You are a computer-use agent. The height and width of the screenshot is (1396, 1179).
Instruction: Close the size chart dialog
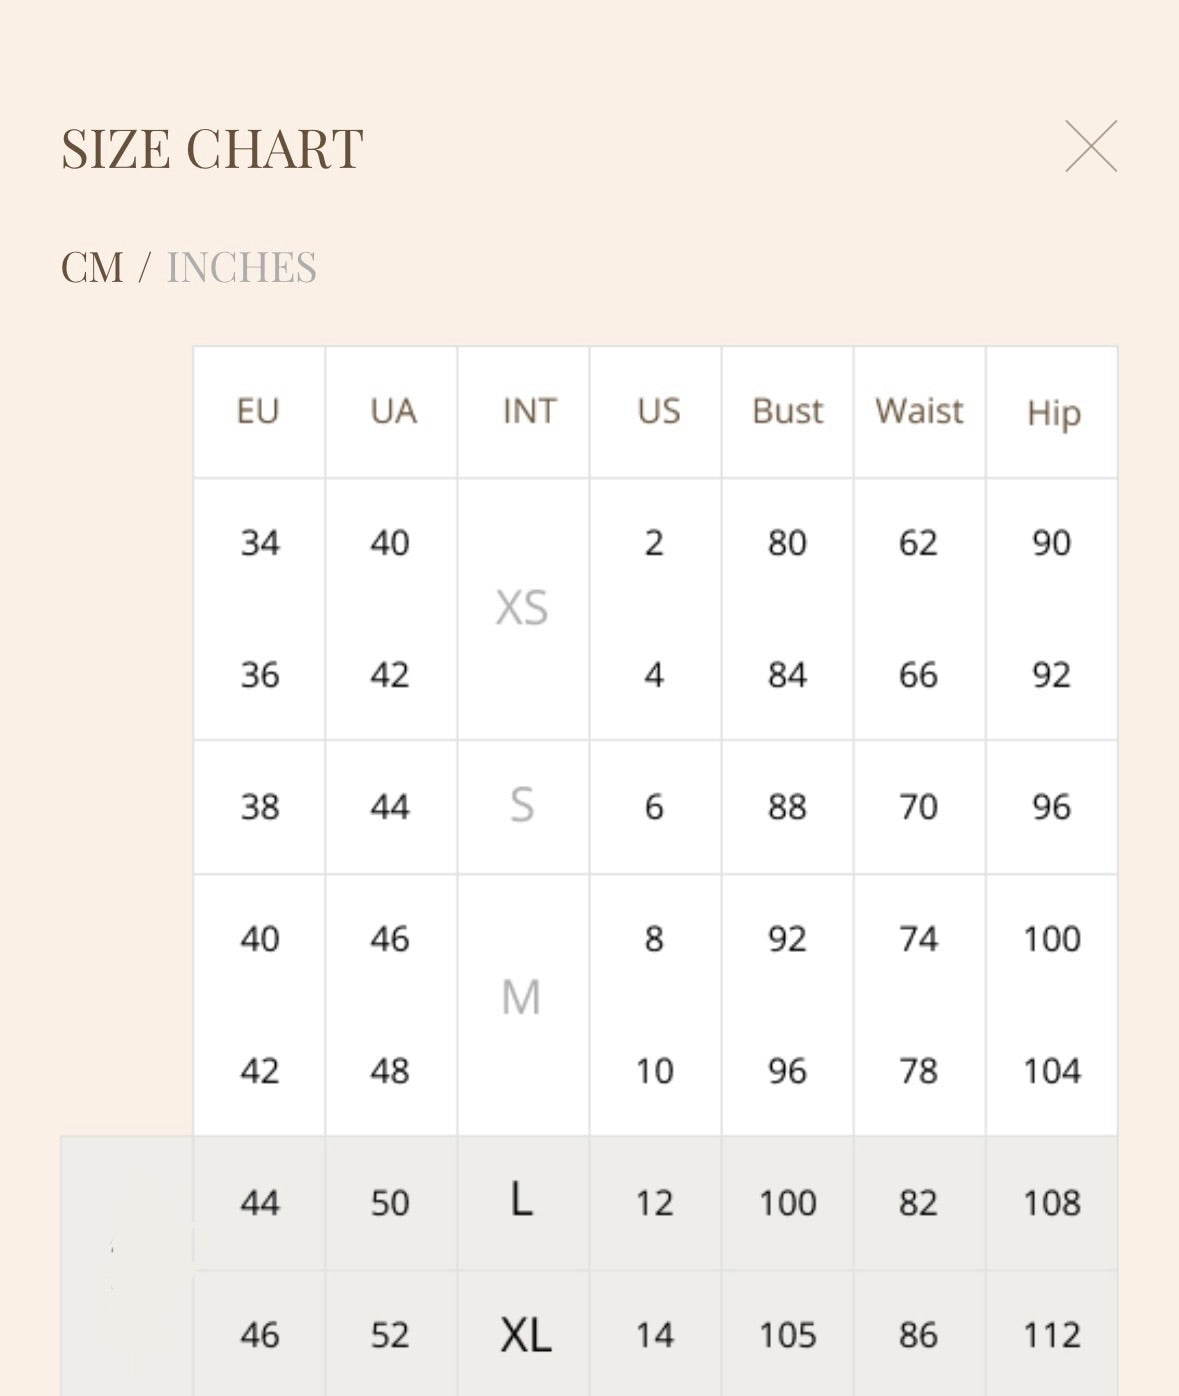click(1091, 147)
